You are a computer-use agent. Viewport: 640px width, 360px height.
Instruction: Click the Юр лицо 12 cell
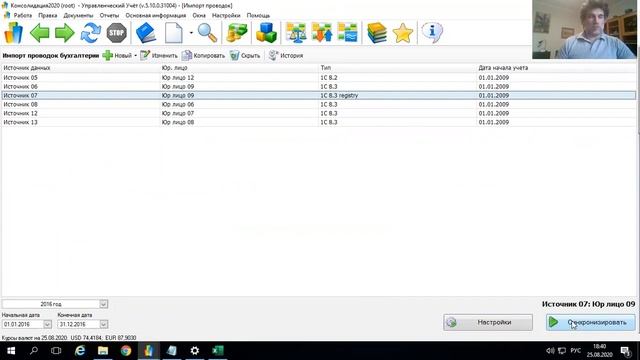239,78
